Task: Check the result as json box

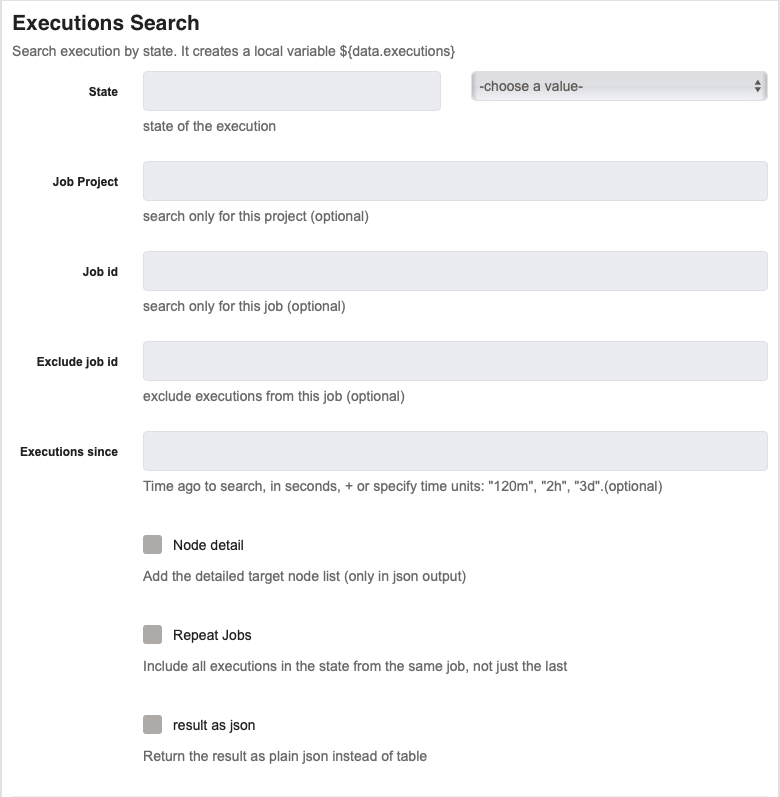Action: coord(152,724)
